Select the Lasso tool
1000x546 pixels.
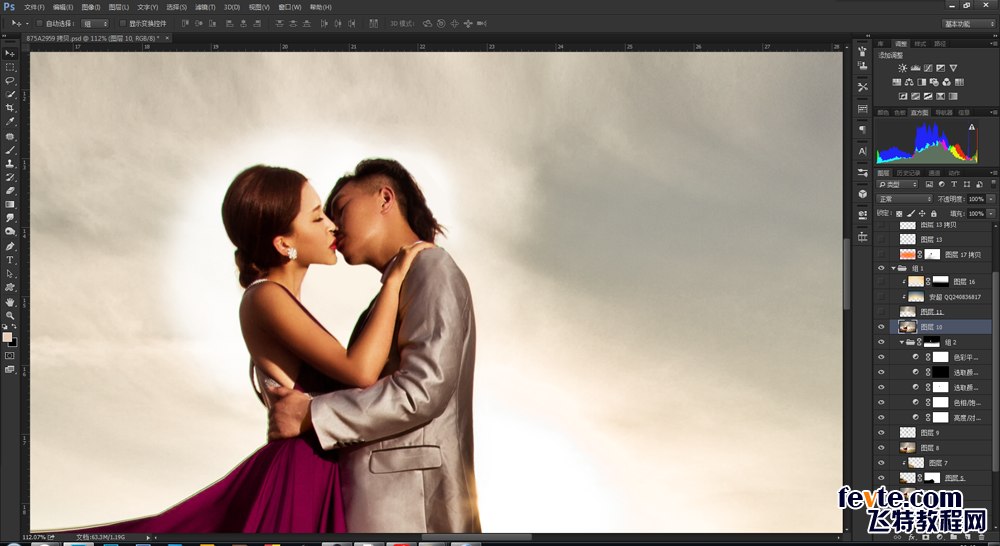point(10,80)
